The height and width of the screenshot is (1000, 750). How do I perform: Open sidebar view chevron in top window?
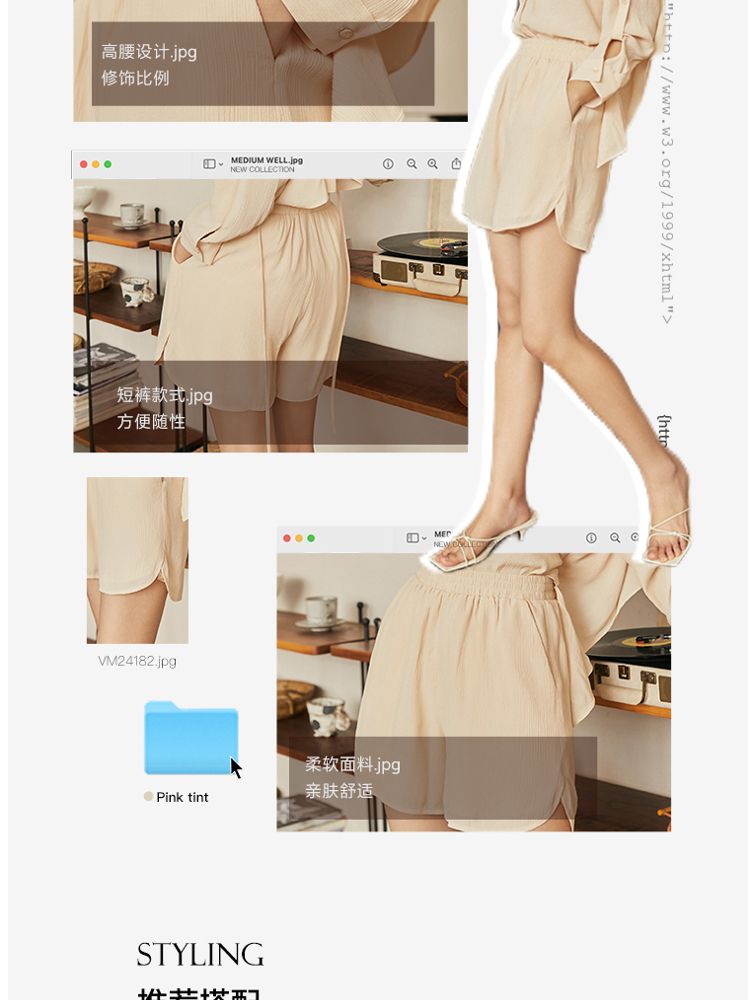(221, 165)
